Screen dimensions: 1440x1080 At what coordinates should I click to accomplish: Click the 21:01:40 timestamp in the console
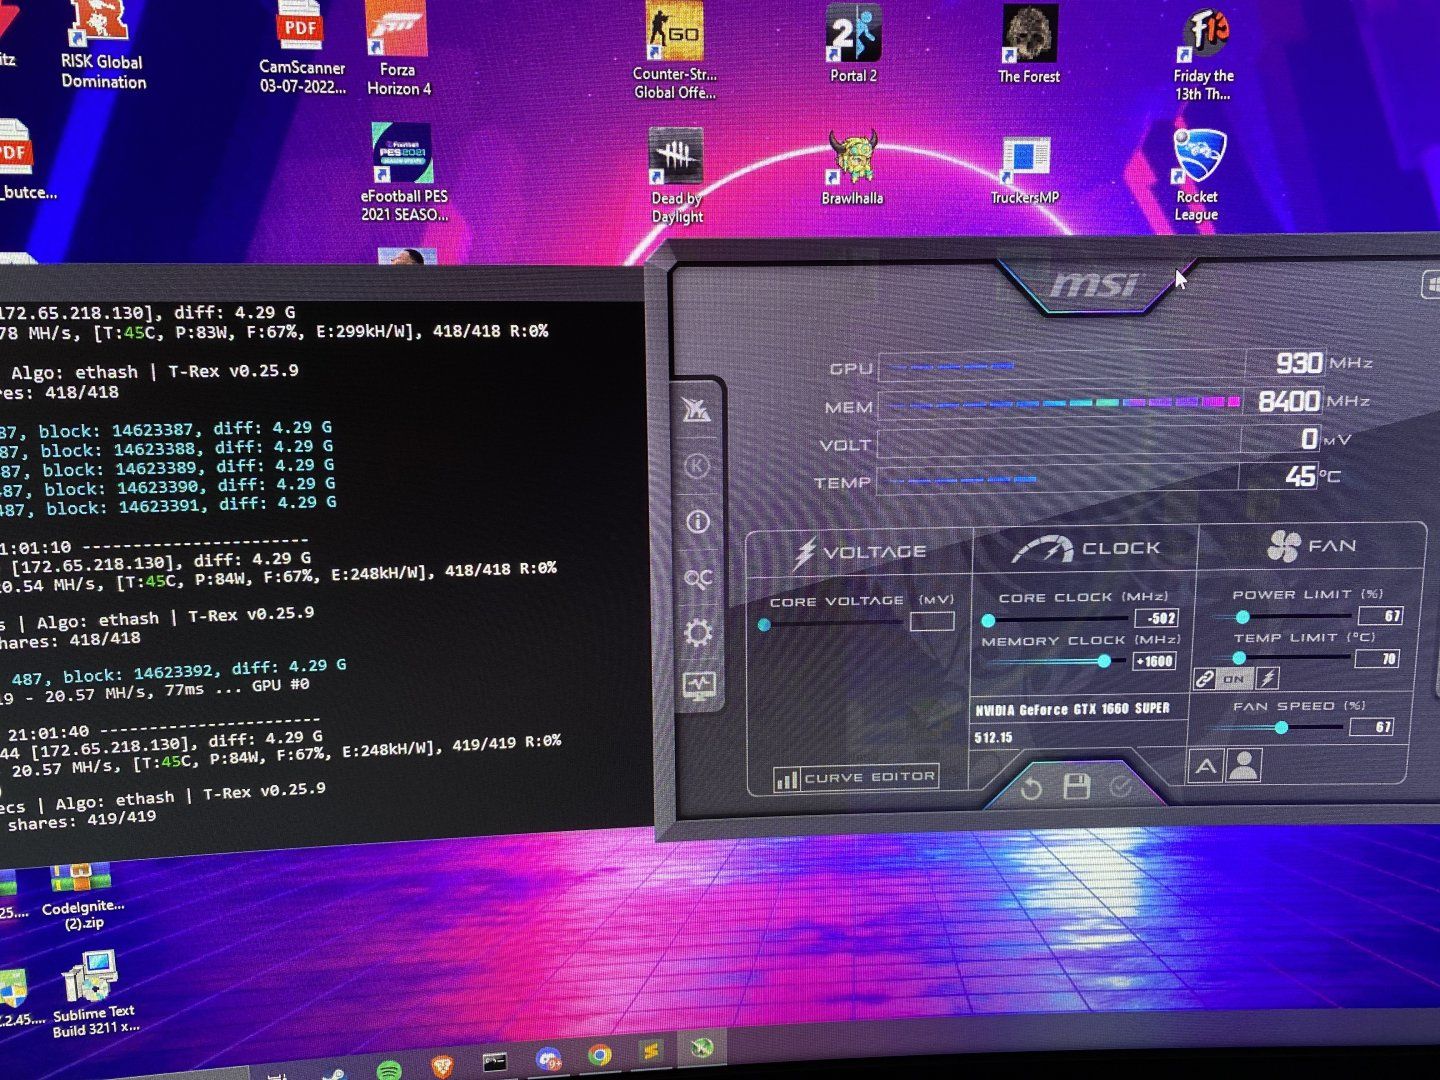pyautogui.click(x=47, y=734)
